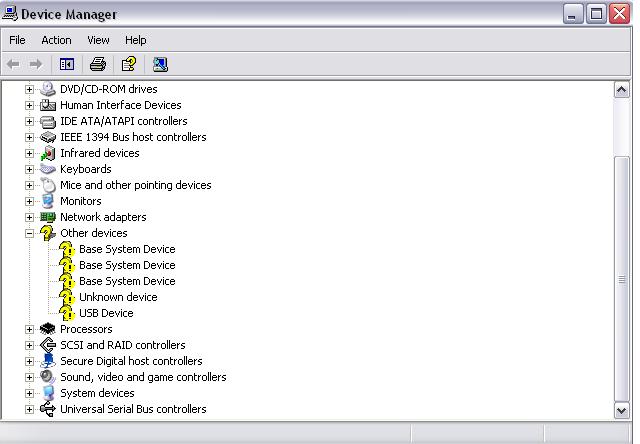Click the Universal Serial Bus controllers icon
The image size is (640, 444).
pyautogui.click(x=48, y=409)
